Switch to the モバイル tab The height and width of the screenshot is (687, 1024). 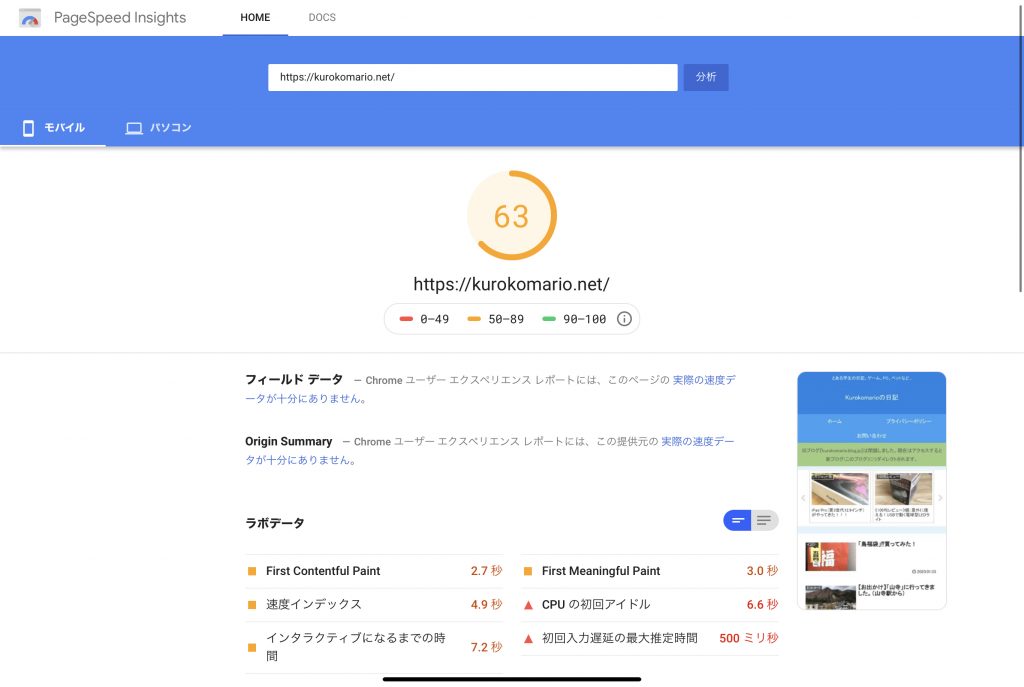tap(54, 128)
